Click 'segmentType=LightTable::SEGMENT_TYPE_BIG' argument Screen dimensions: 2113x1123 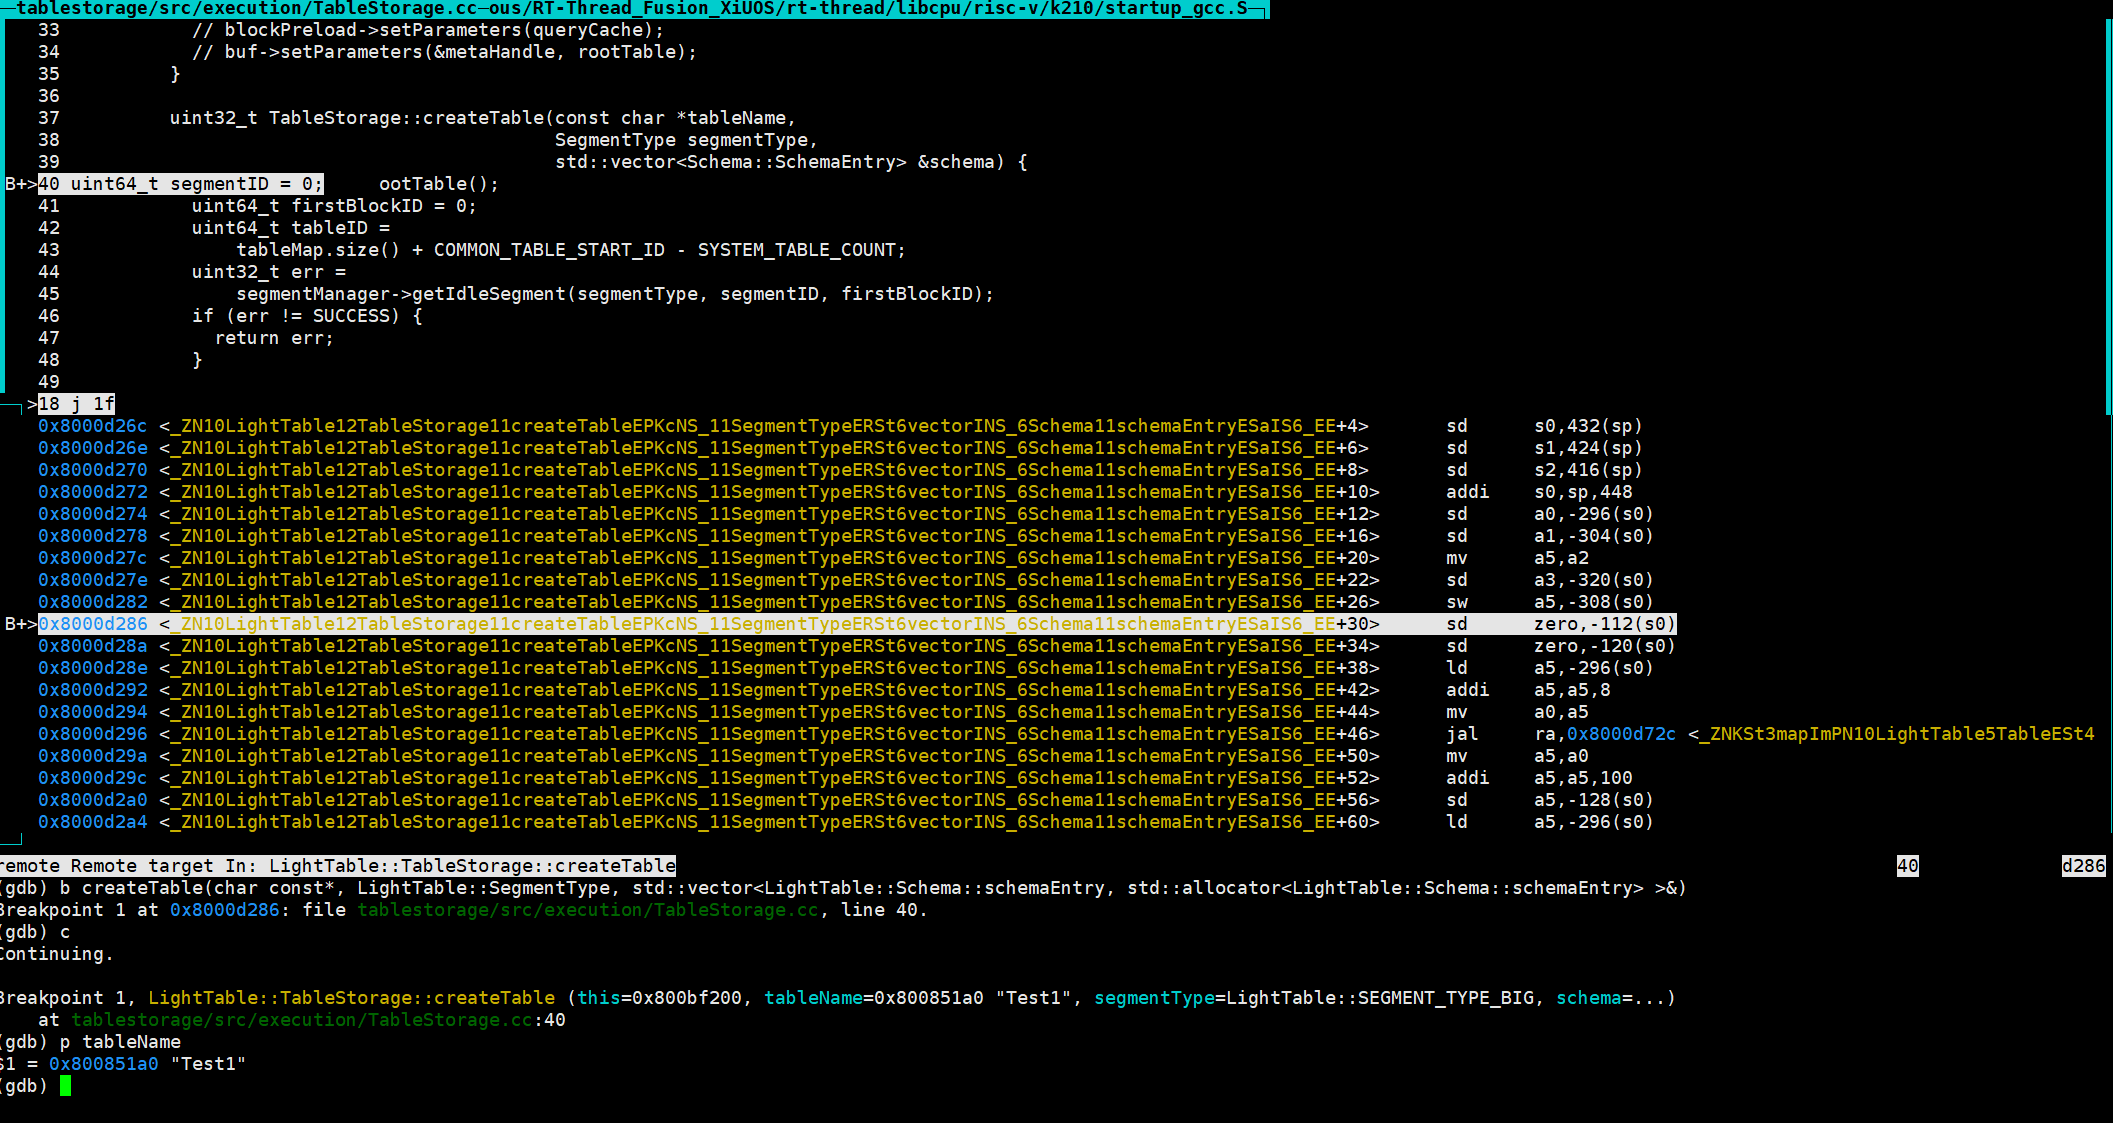tap(1313, 998)
